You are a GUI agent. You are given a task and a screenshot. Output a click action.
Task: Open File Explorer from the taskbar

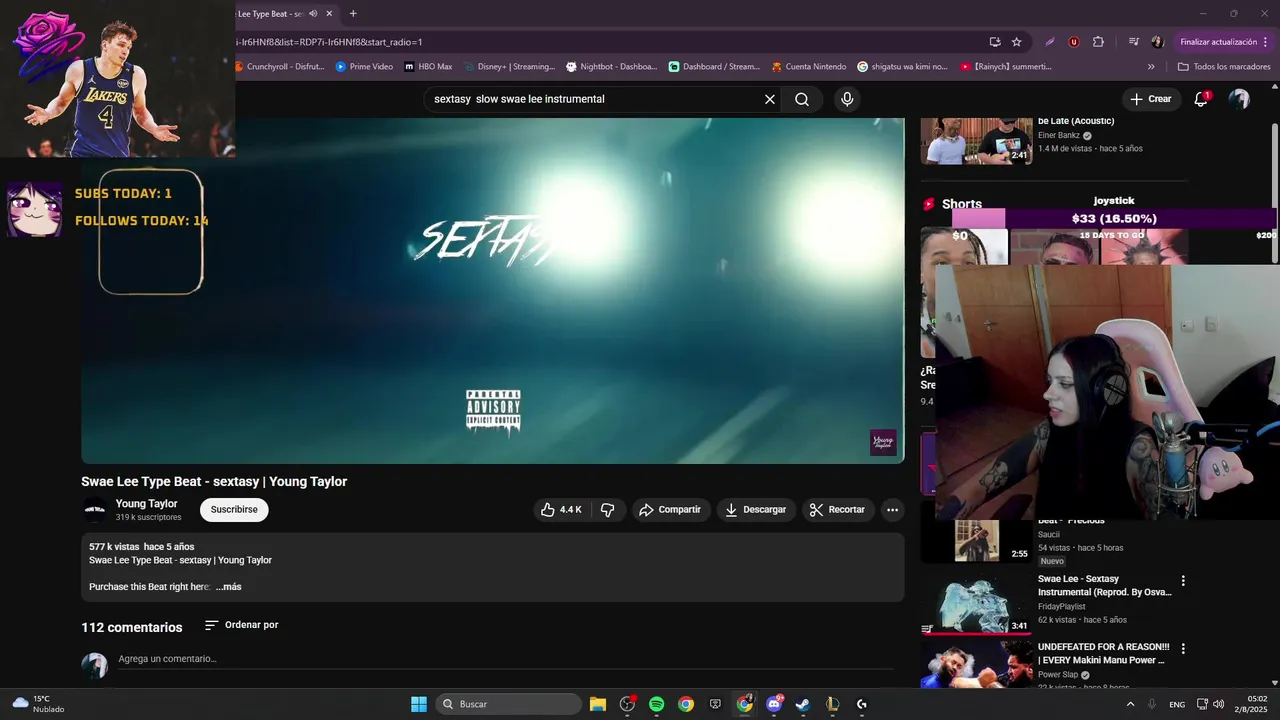pyautogui.click(x=598, y=704)
